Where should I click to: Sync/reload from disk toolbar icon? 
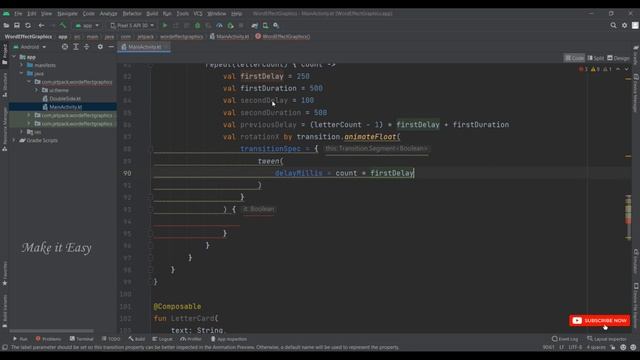pos(28,25)
